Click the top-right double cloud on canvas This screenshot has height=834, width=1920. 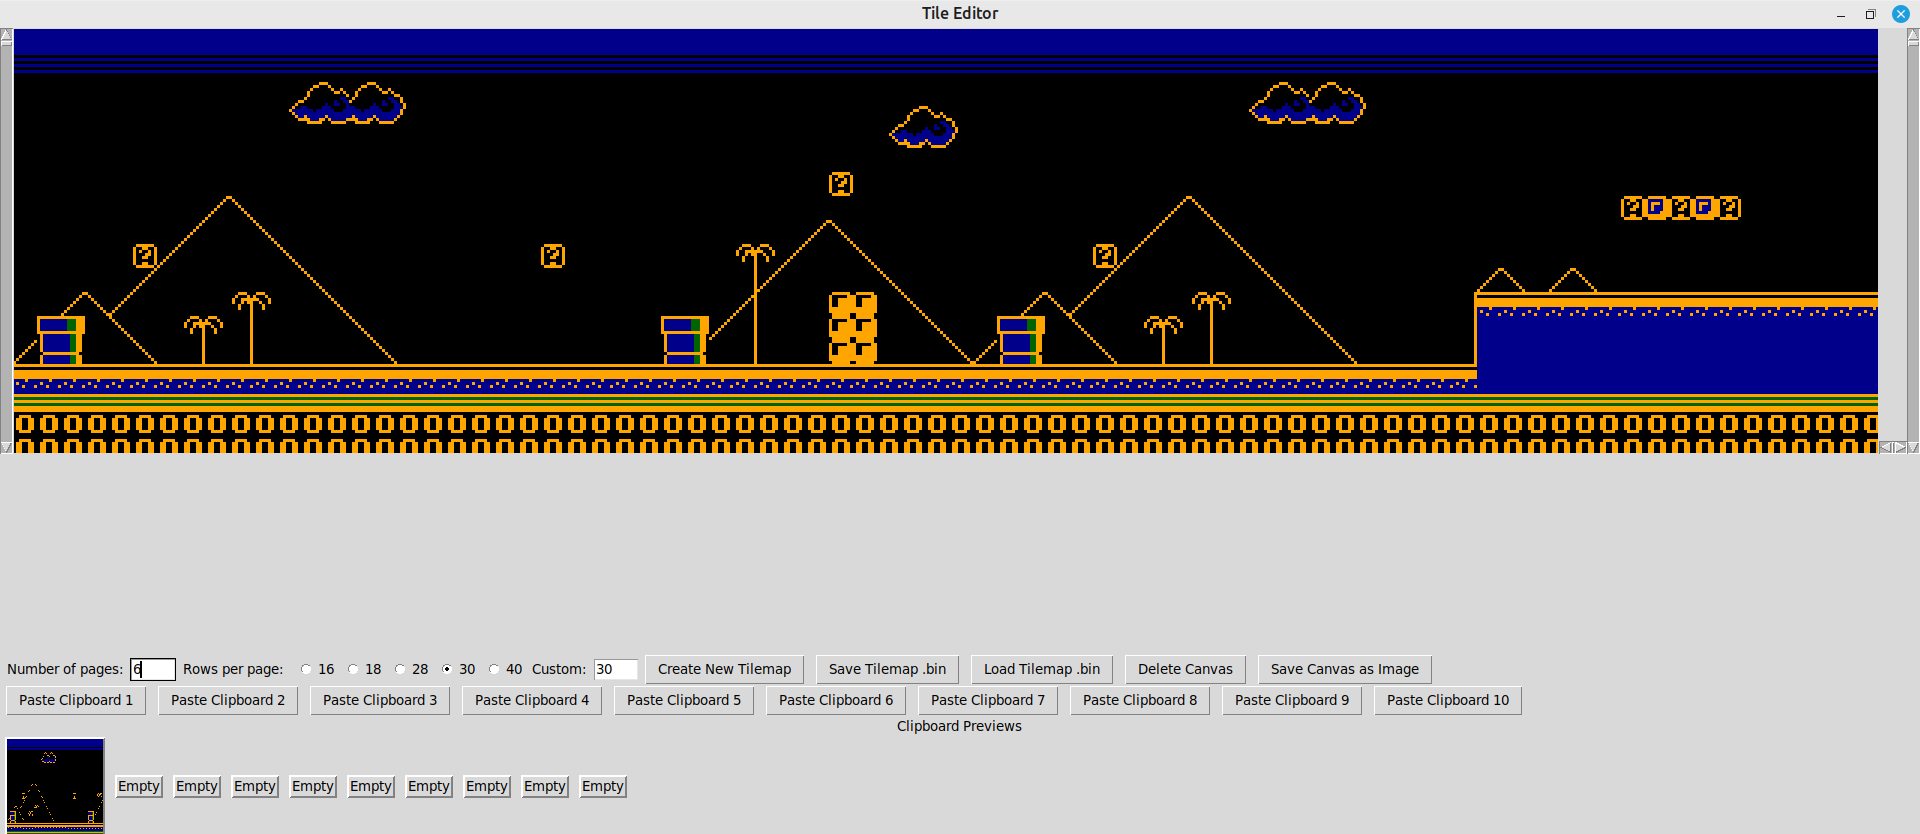[1308, 103]
